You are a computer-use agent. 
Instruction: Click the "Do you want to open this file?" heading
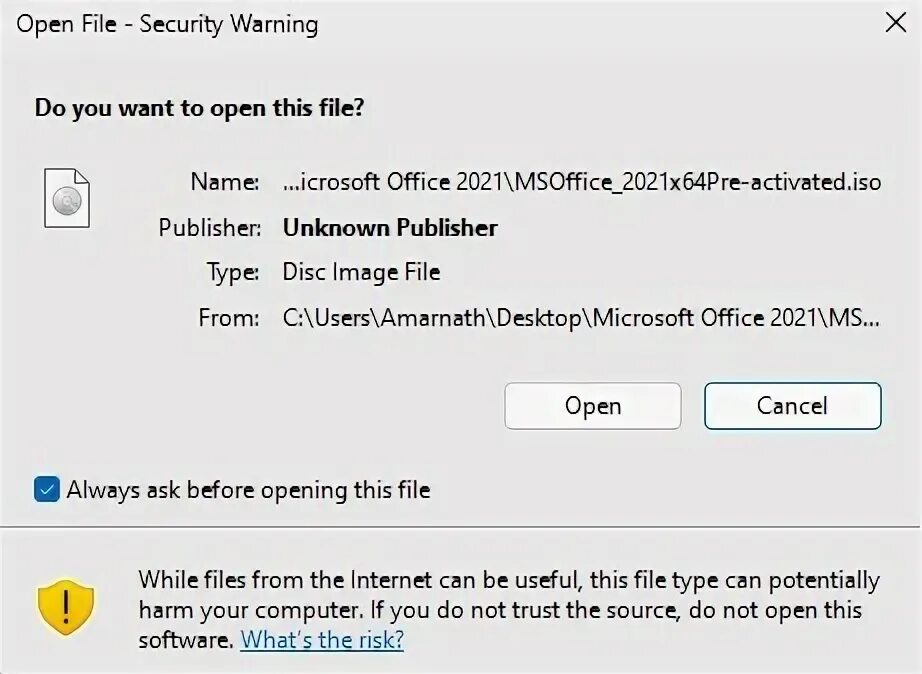coord(199,108)
